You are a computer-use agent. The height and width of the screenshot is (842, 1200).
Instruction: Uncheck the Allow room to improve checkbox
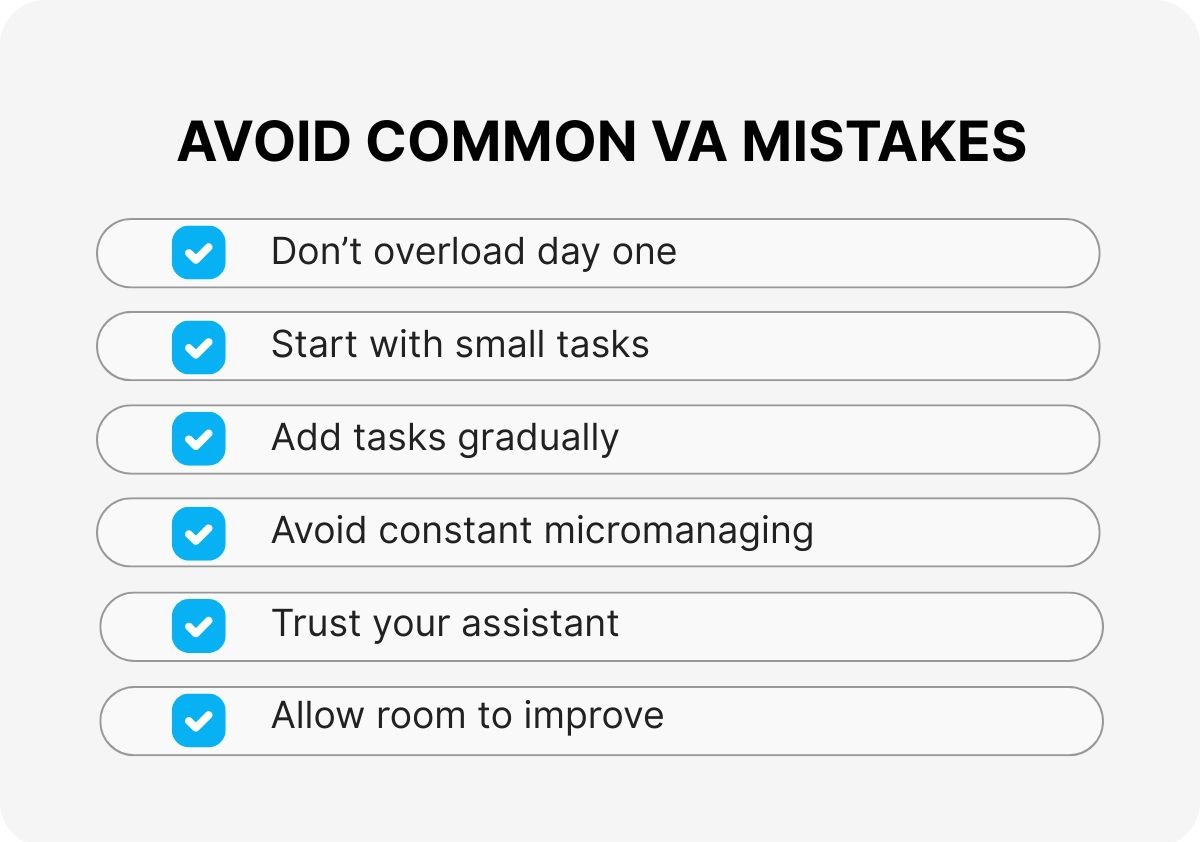coord(198,720)
